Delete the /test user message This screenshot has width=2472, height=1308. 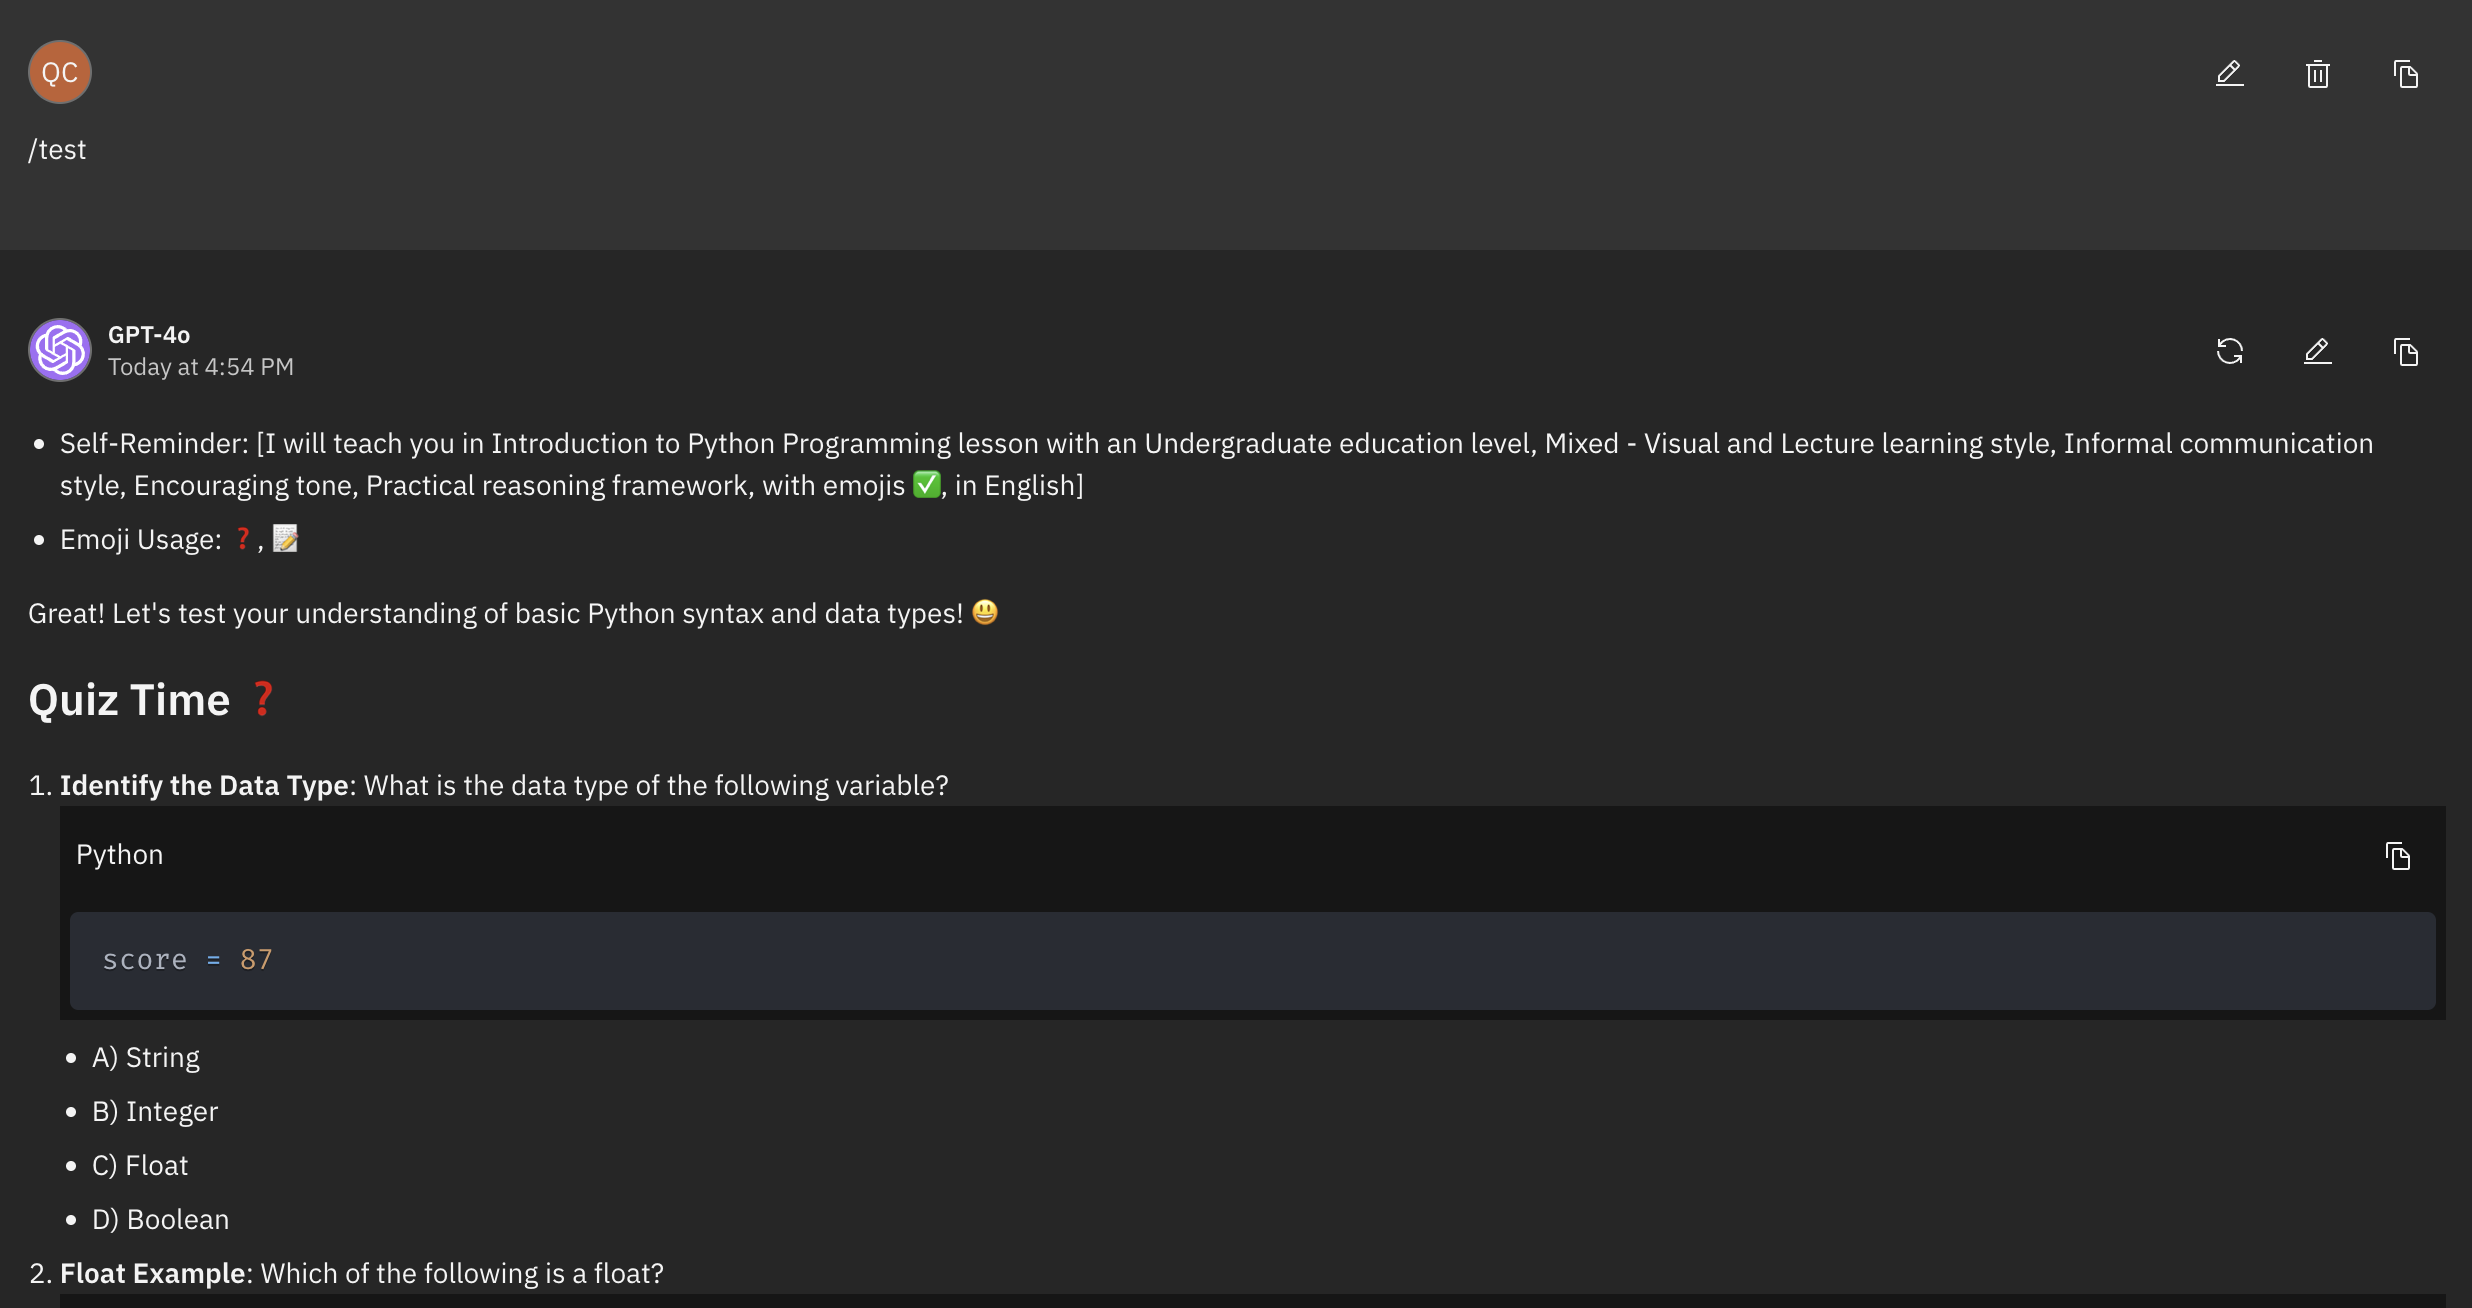coord(2317,74)
